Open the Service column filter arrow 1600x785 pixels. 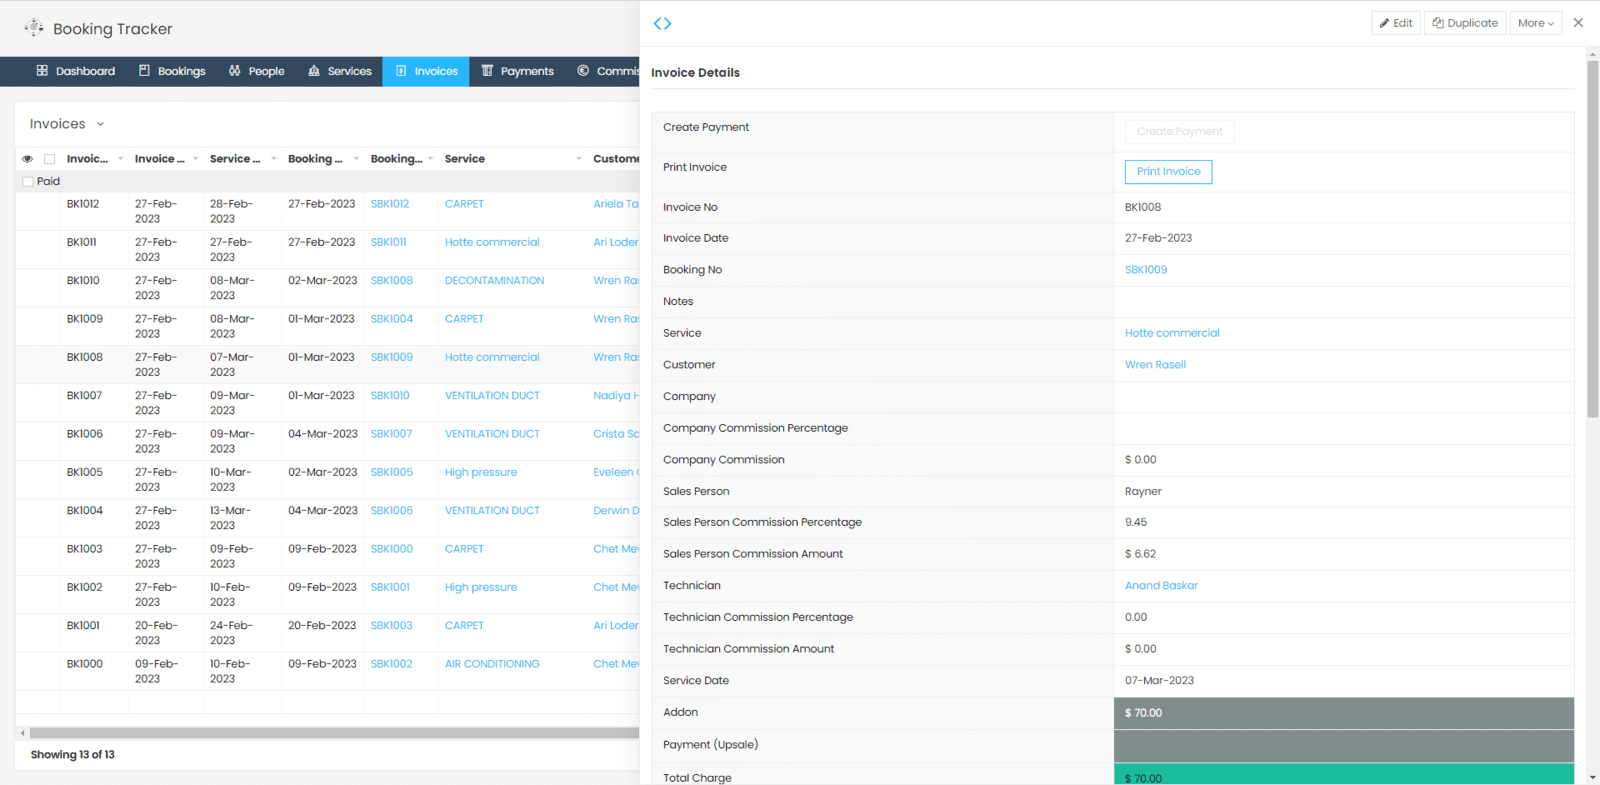[x=578, y=159]
